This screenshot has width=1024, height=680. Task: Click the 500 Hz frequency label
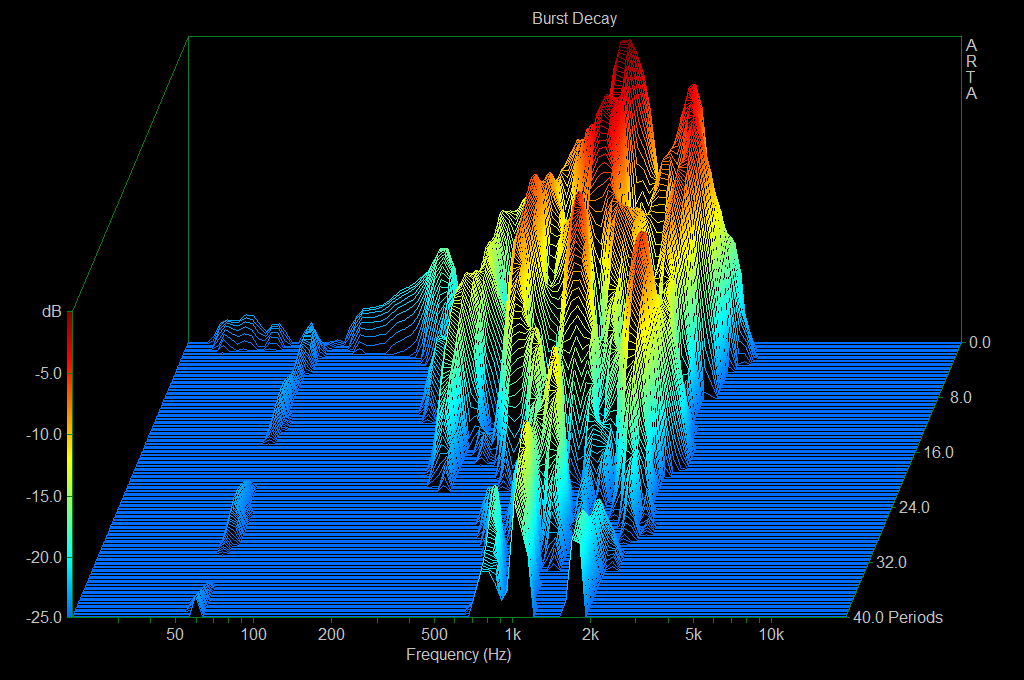click(434, 634)
